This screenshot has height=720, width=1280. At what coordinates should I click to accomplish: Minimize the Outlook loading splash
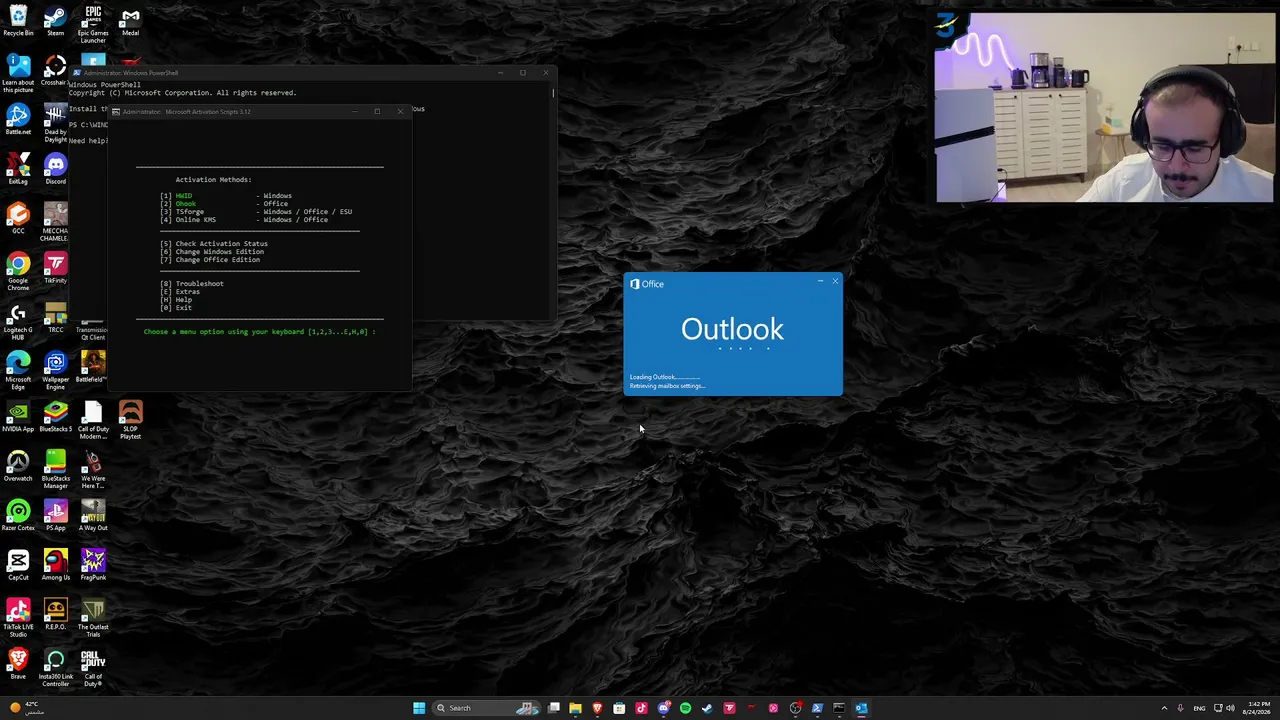pyautogui.click(x=821, y=281)
